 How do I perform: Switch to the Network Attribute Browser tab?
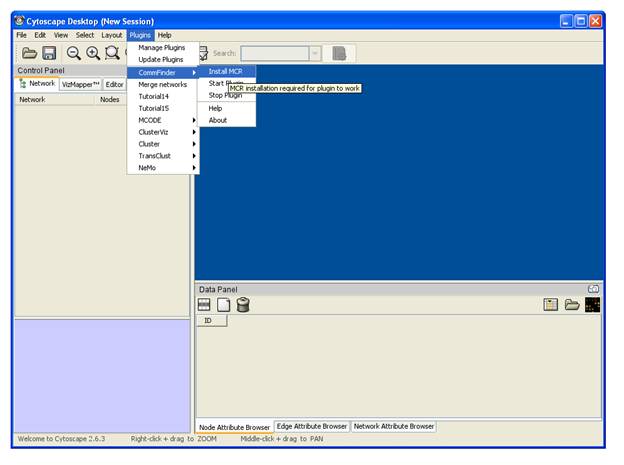pyautogui.click(x=394, y=426)
